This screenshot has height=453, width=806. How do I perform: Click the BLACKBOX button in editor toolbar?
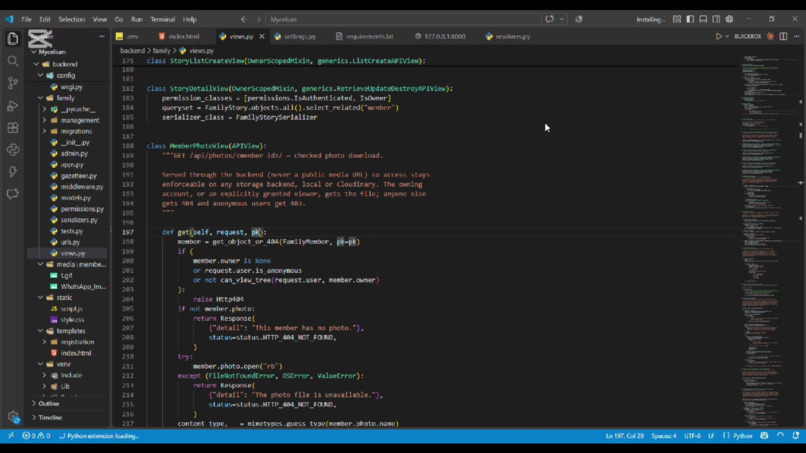[747, 37]
